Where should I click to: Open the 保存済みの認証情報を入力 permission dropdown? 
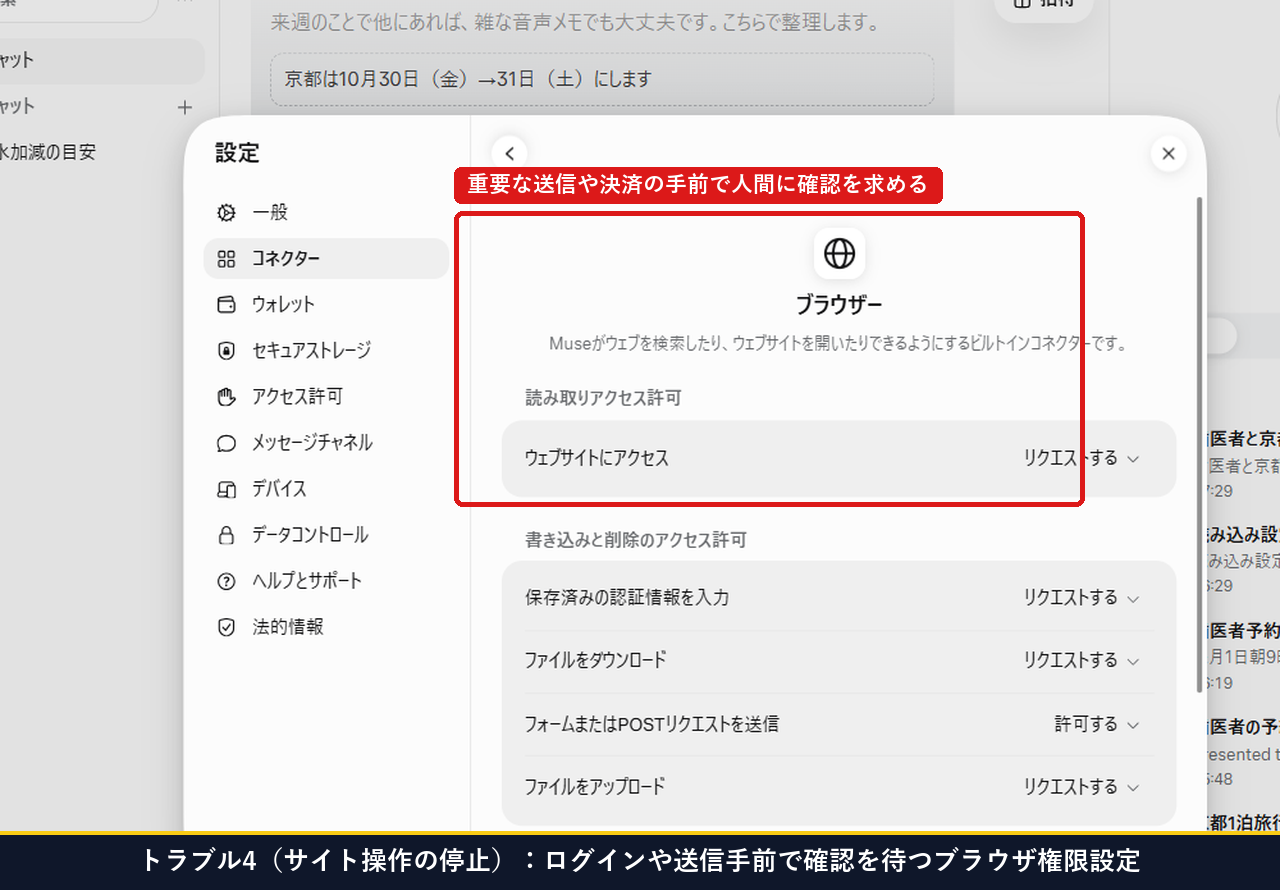click(x=1081, y=598)
